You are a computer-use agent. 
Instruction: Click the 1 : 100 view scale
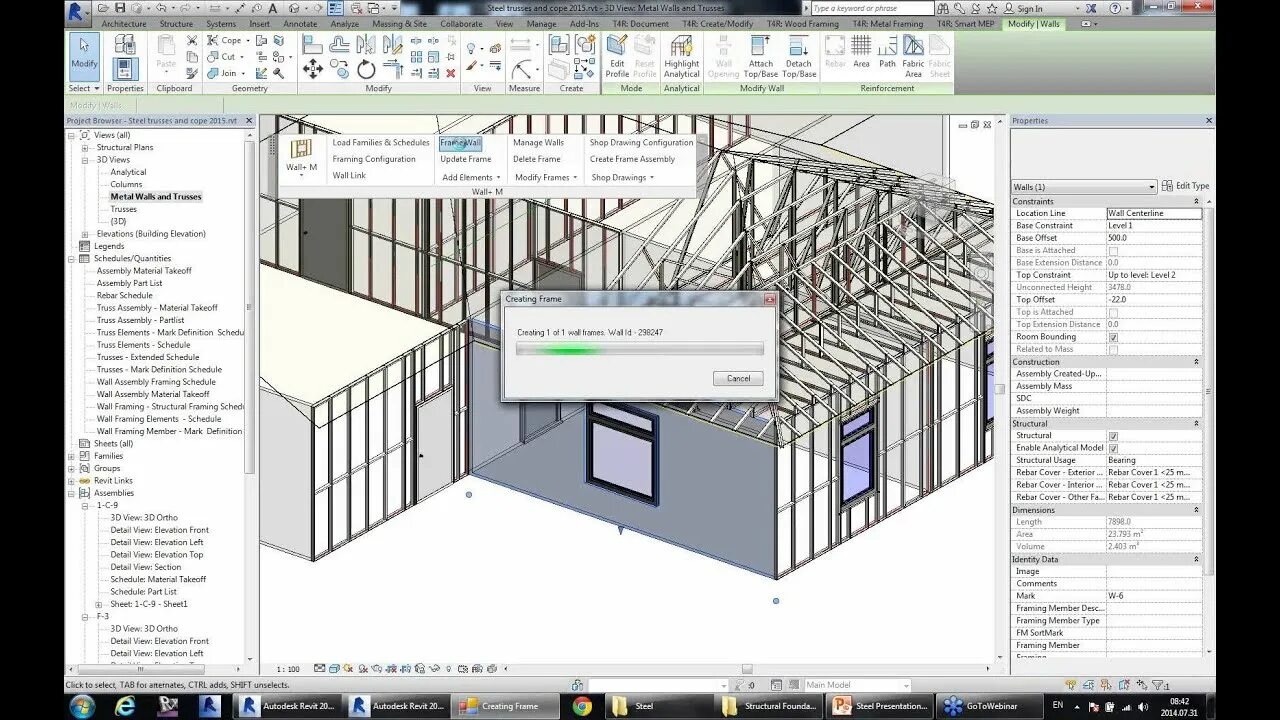(x=288, y=669)
